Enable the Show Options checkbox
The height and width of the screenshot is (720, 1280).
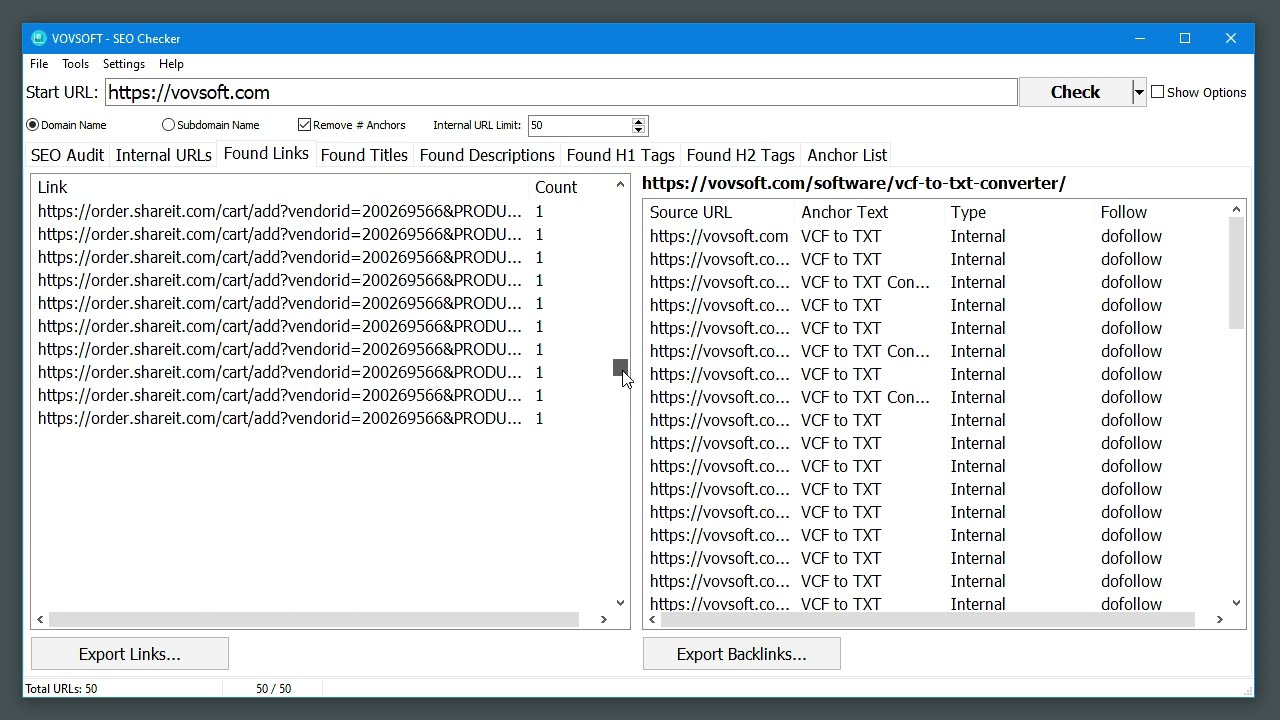point(1157,91)
